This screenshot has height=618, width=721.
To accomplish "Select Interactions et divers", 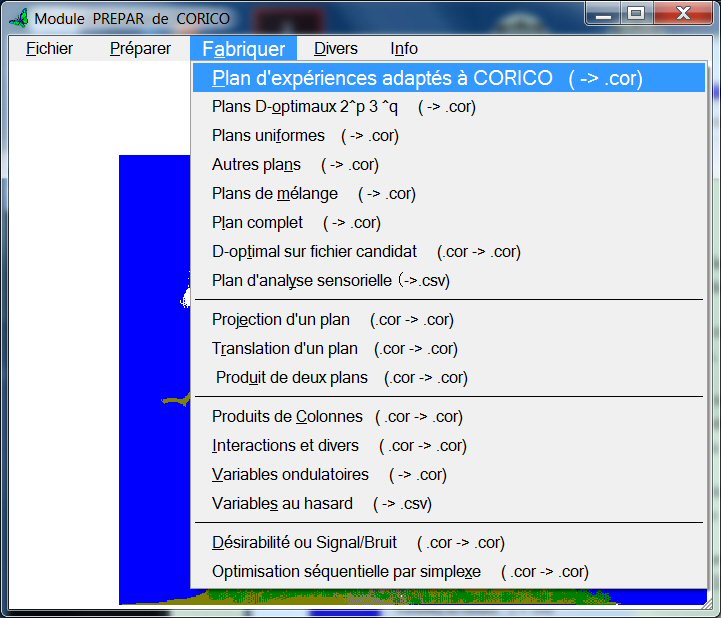I will pos(449,446).
